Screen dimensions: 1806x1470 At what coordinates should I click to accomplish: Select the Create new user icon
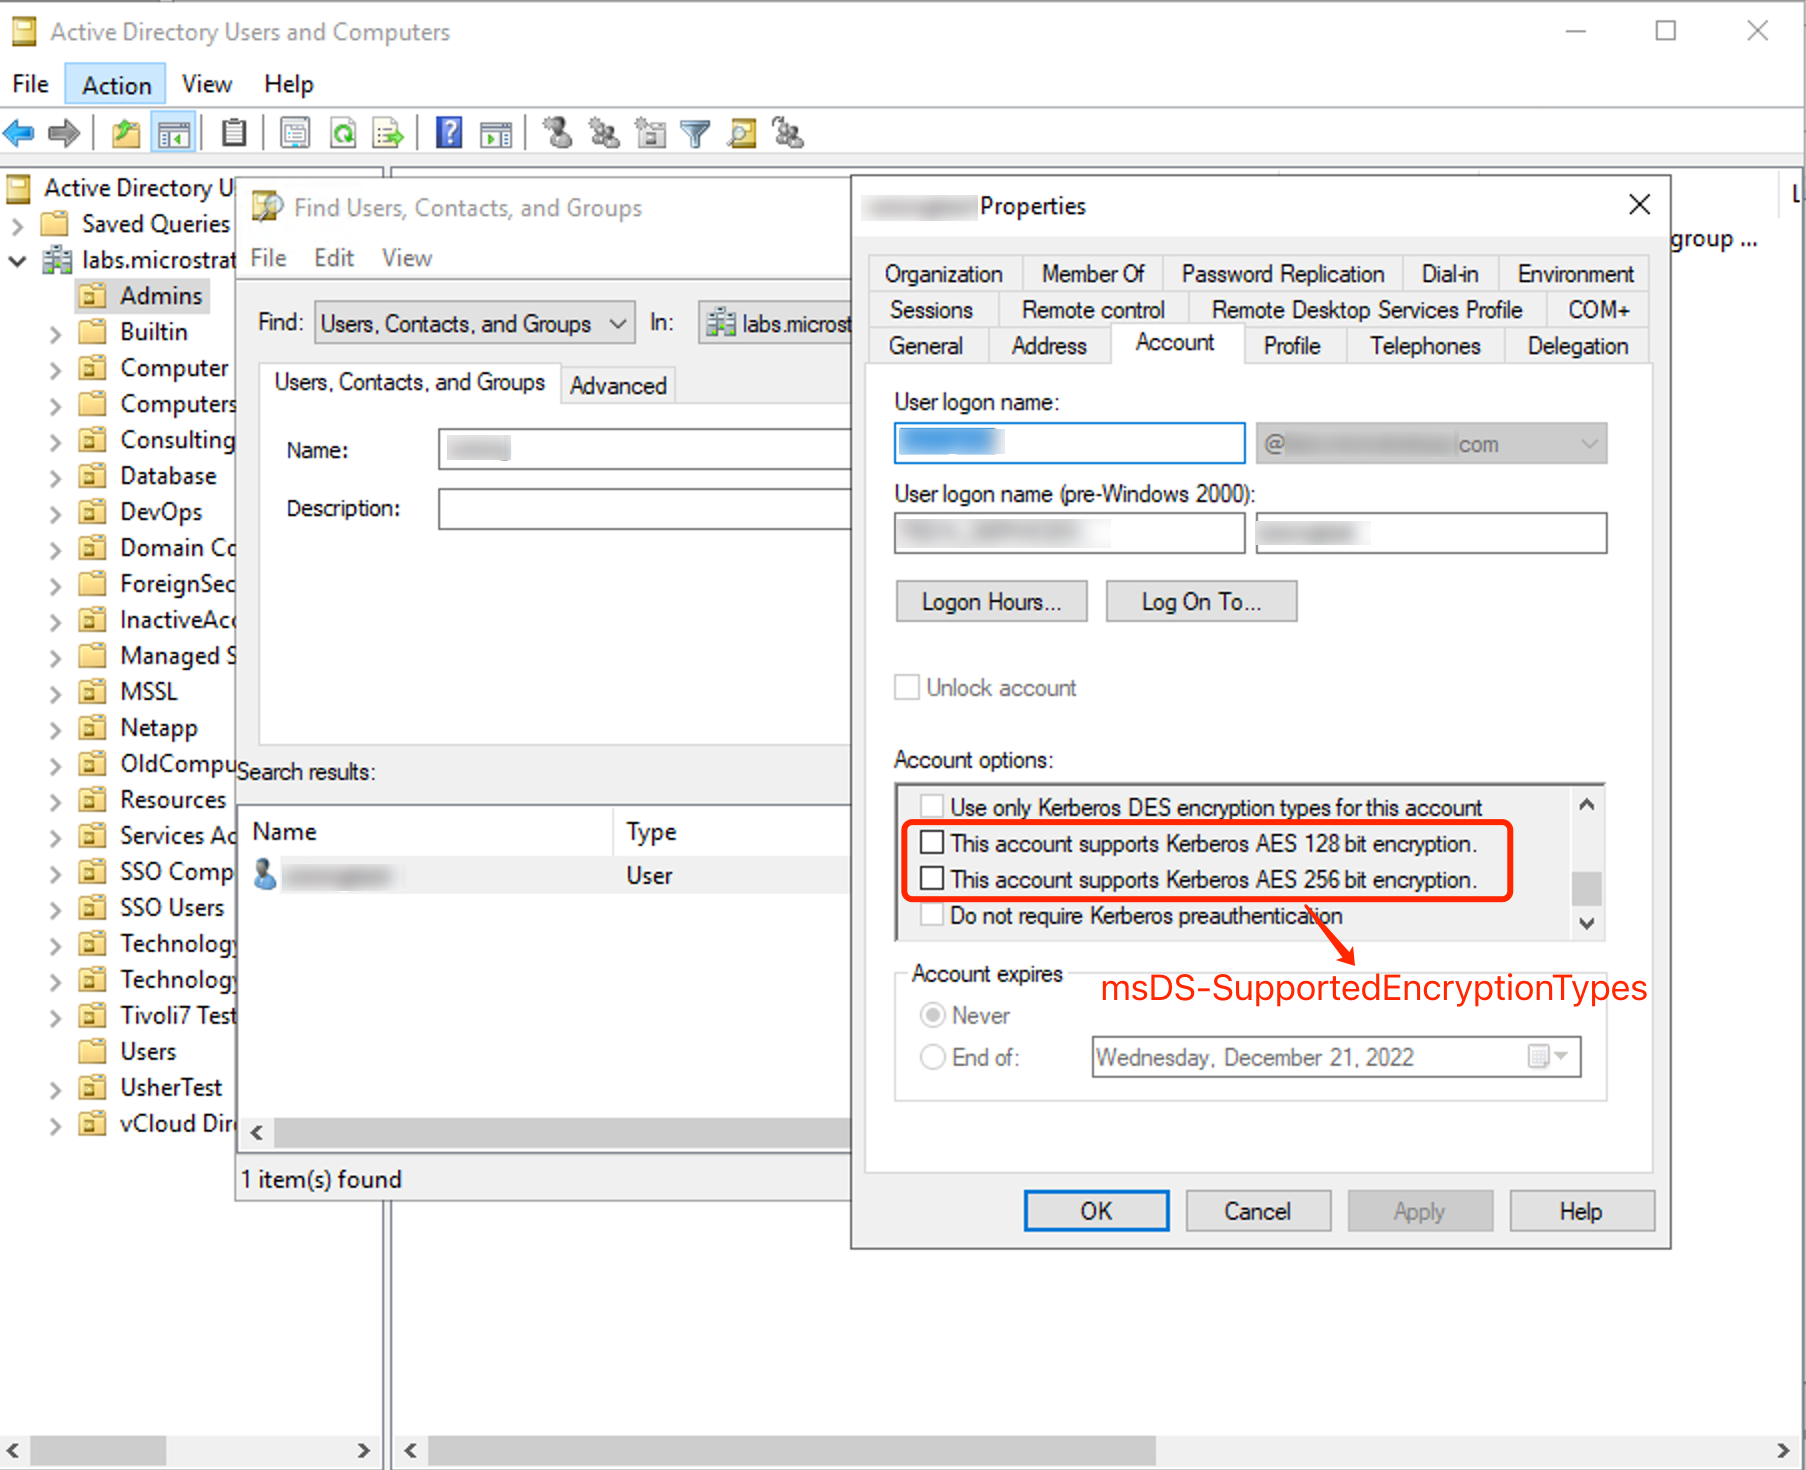click(x=557, y=133)
